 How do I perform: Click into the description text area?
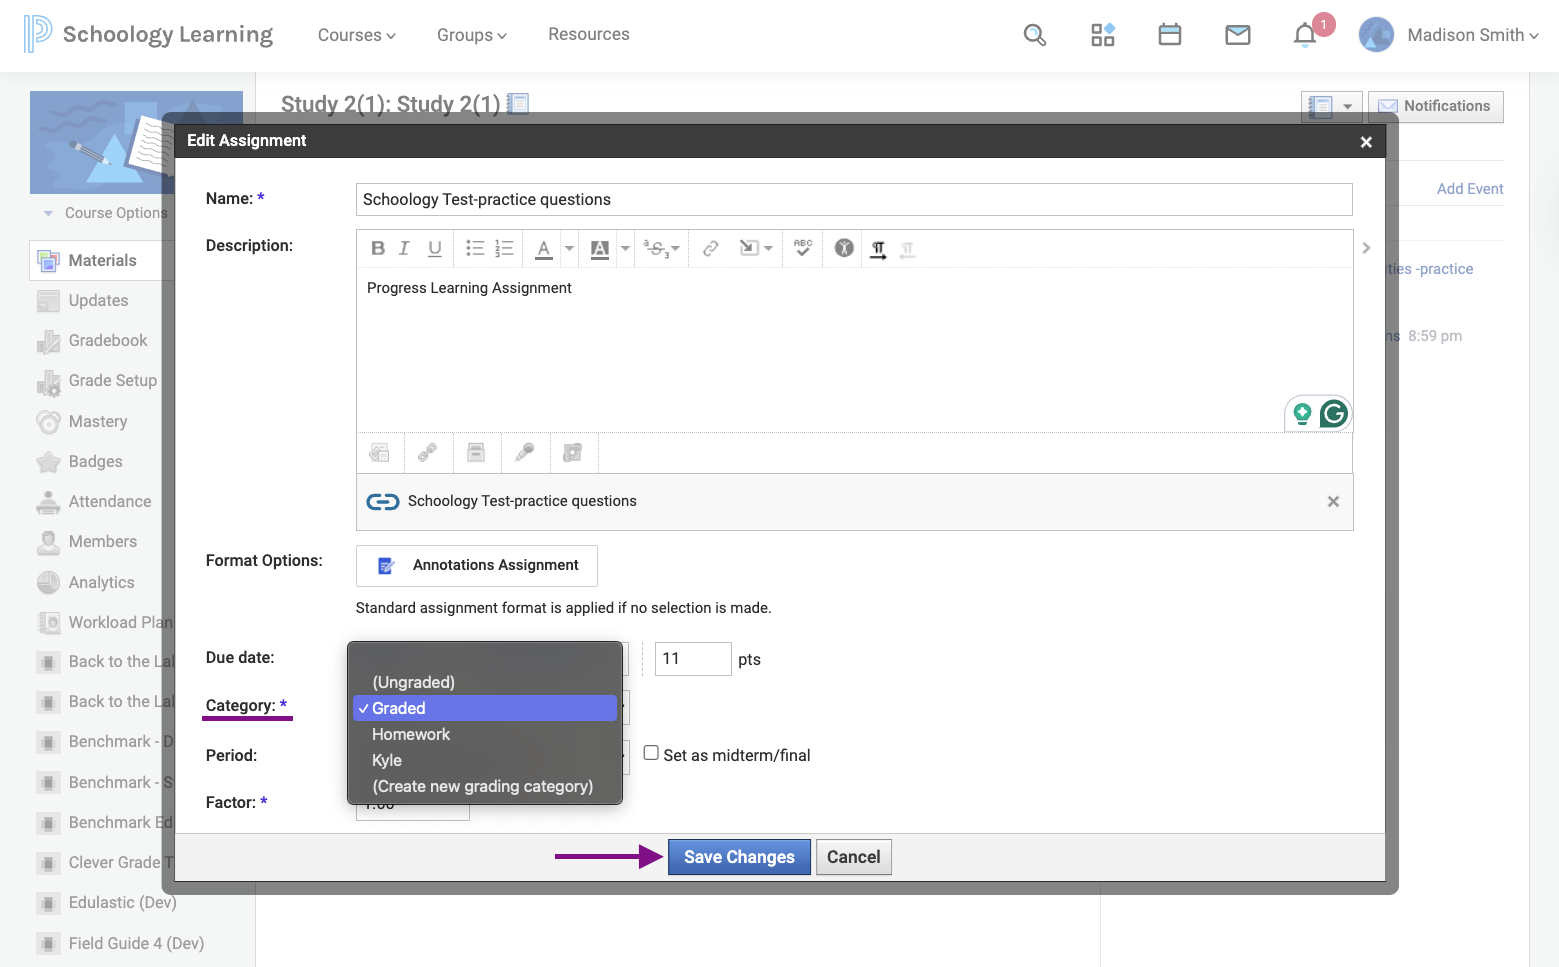click(x=854, y=350)
